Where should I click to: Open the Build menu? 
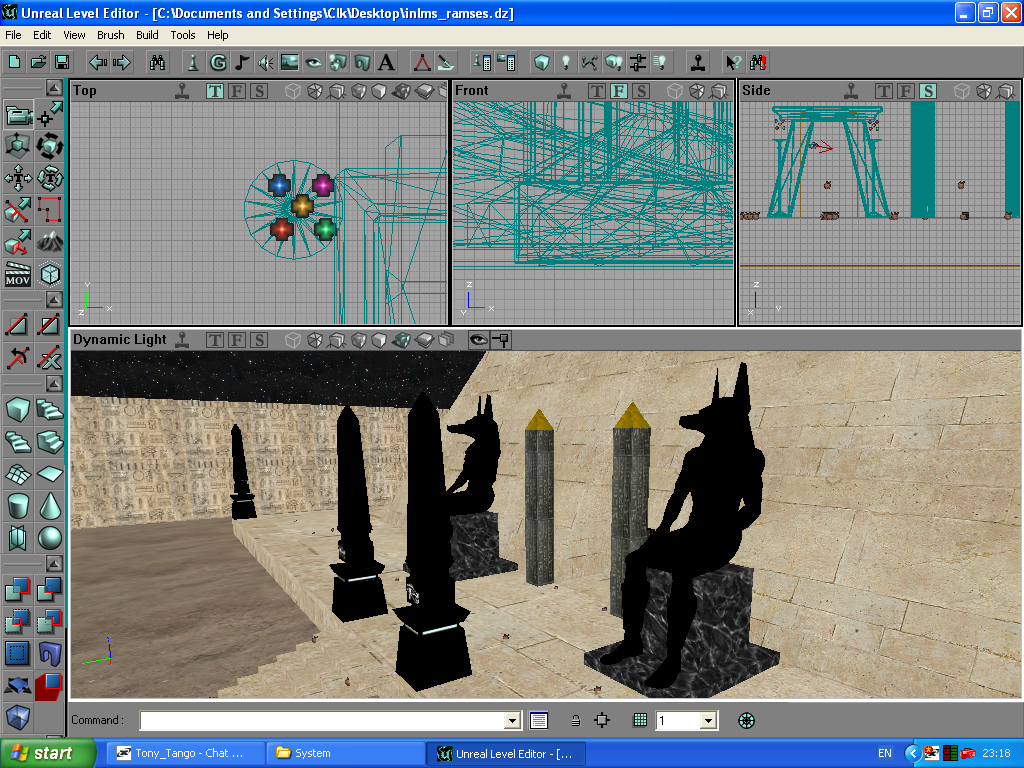pyautogui.click(x=148, y=35)
